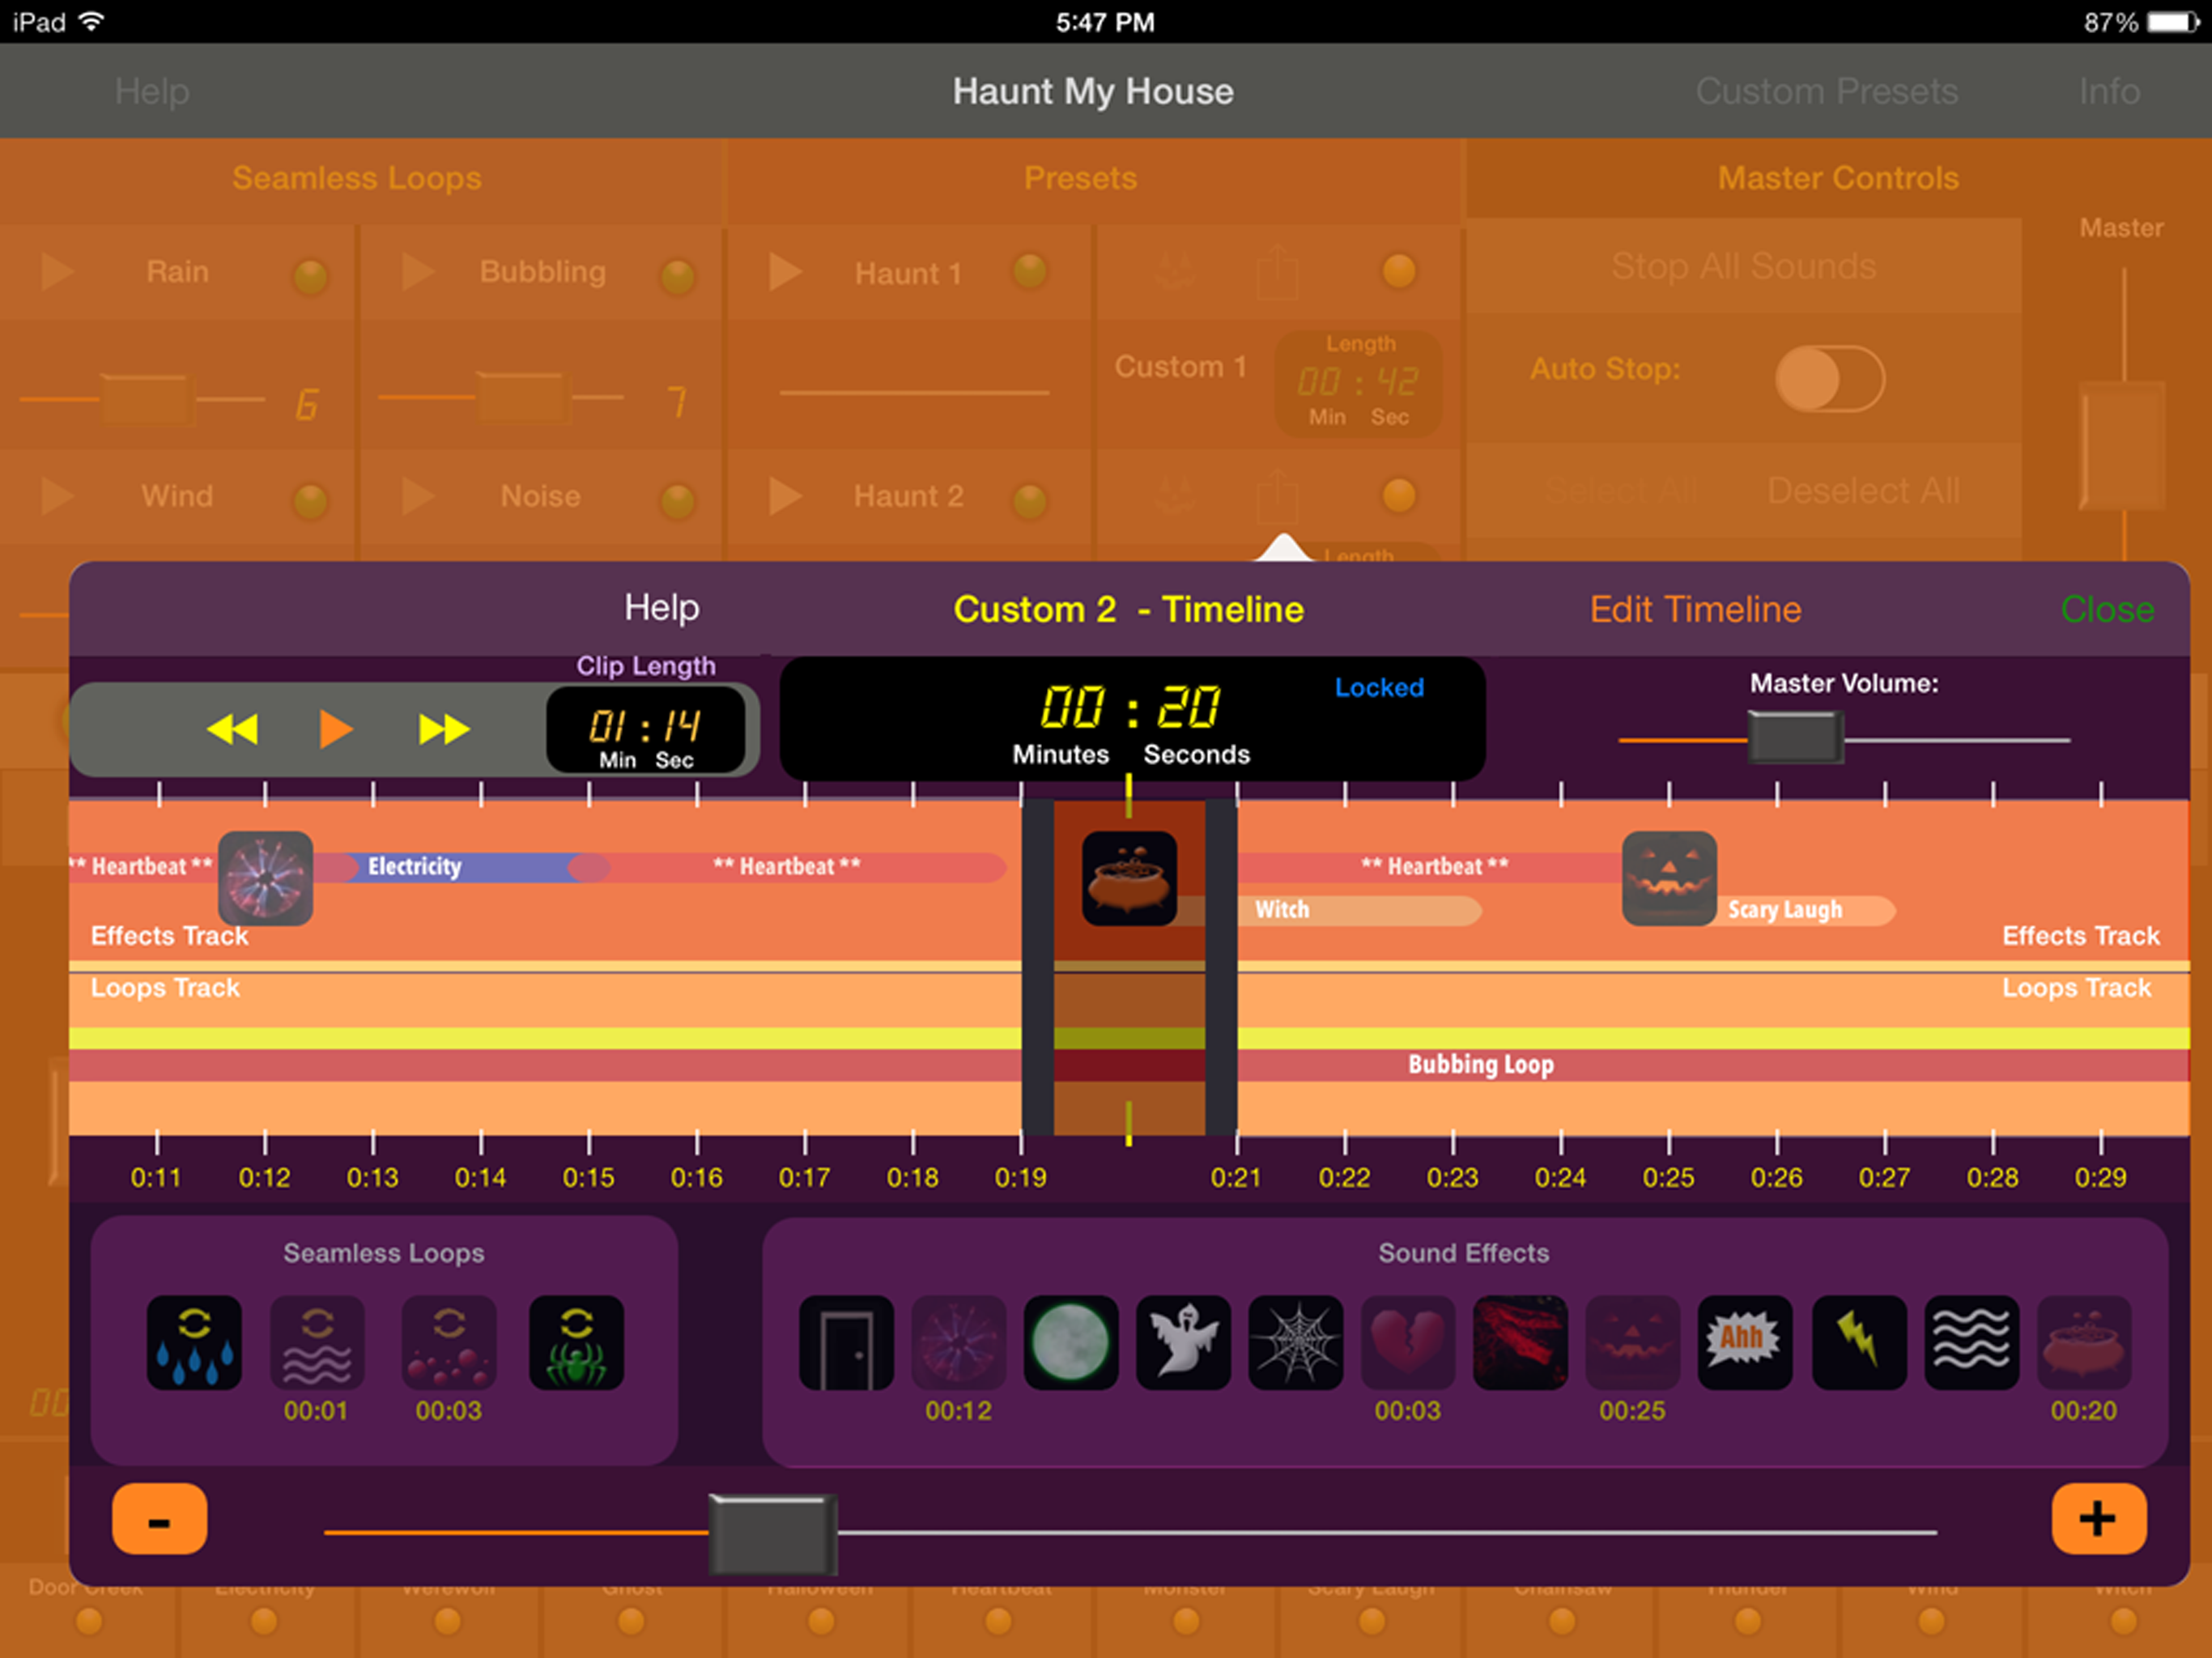Click the timeline zoom slider handle
This screenshot has width=2212, height=1658.
pos(772,1534)
